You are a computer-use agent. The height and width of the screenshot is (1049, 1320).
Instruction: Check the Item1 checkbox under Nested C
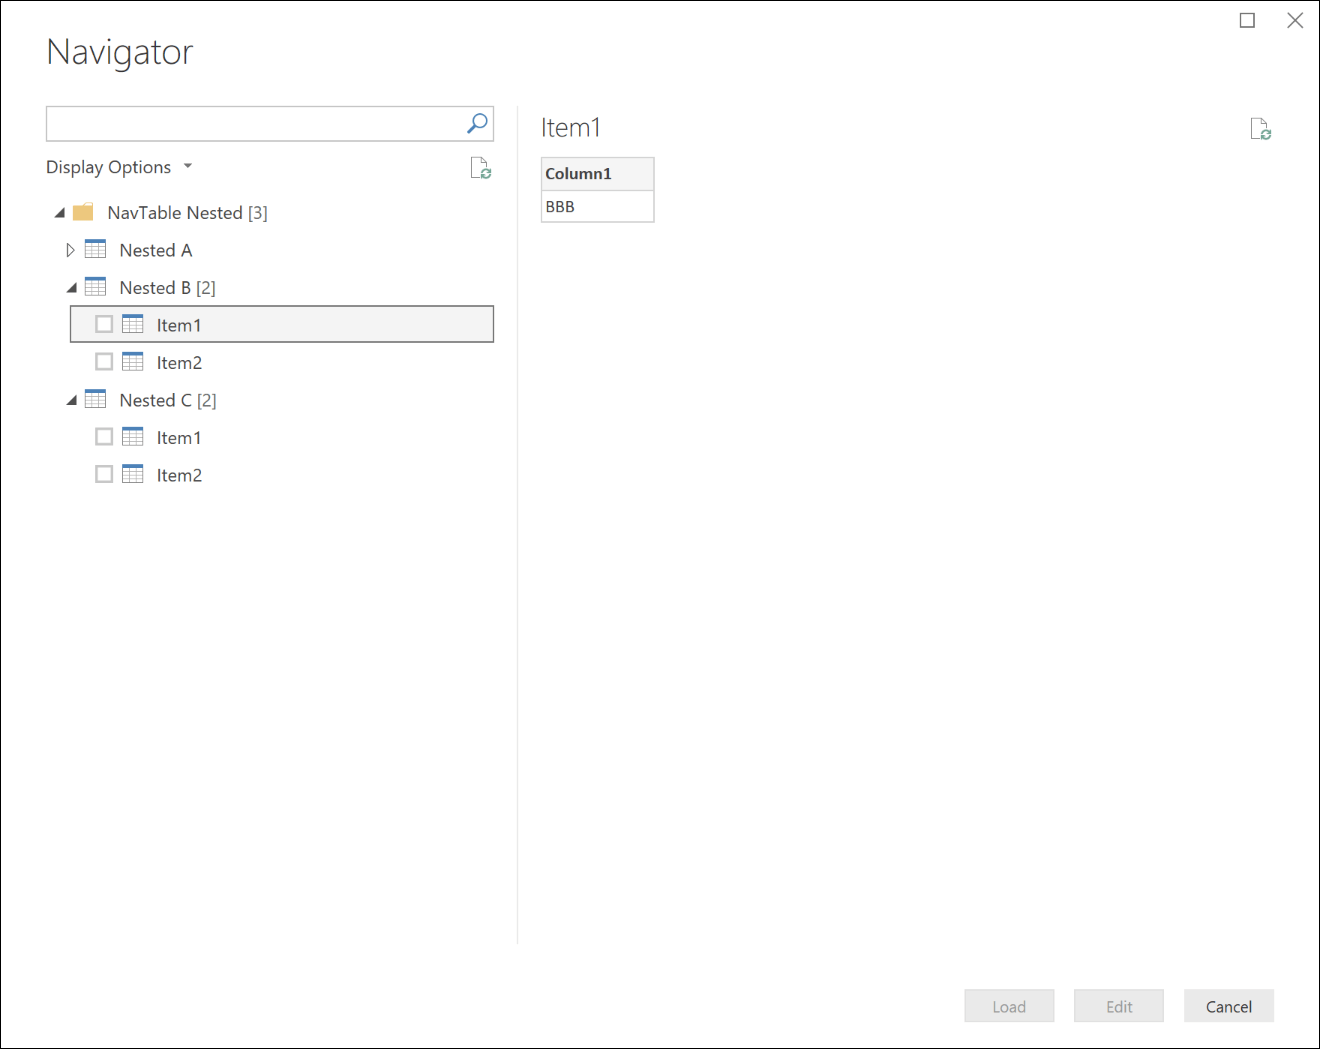pyautogui.click(x=104, y=436)
